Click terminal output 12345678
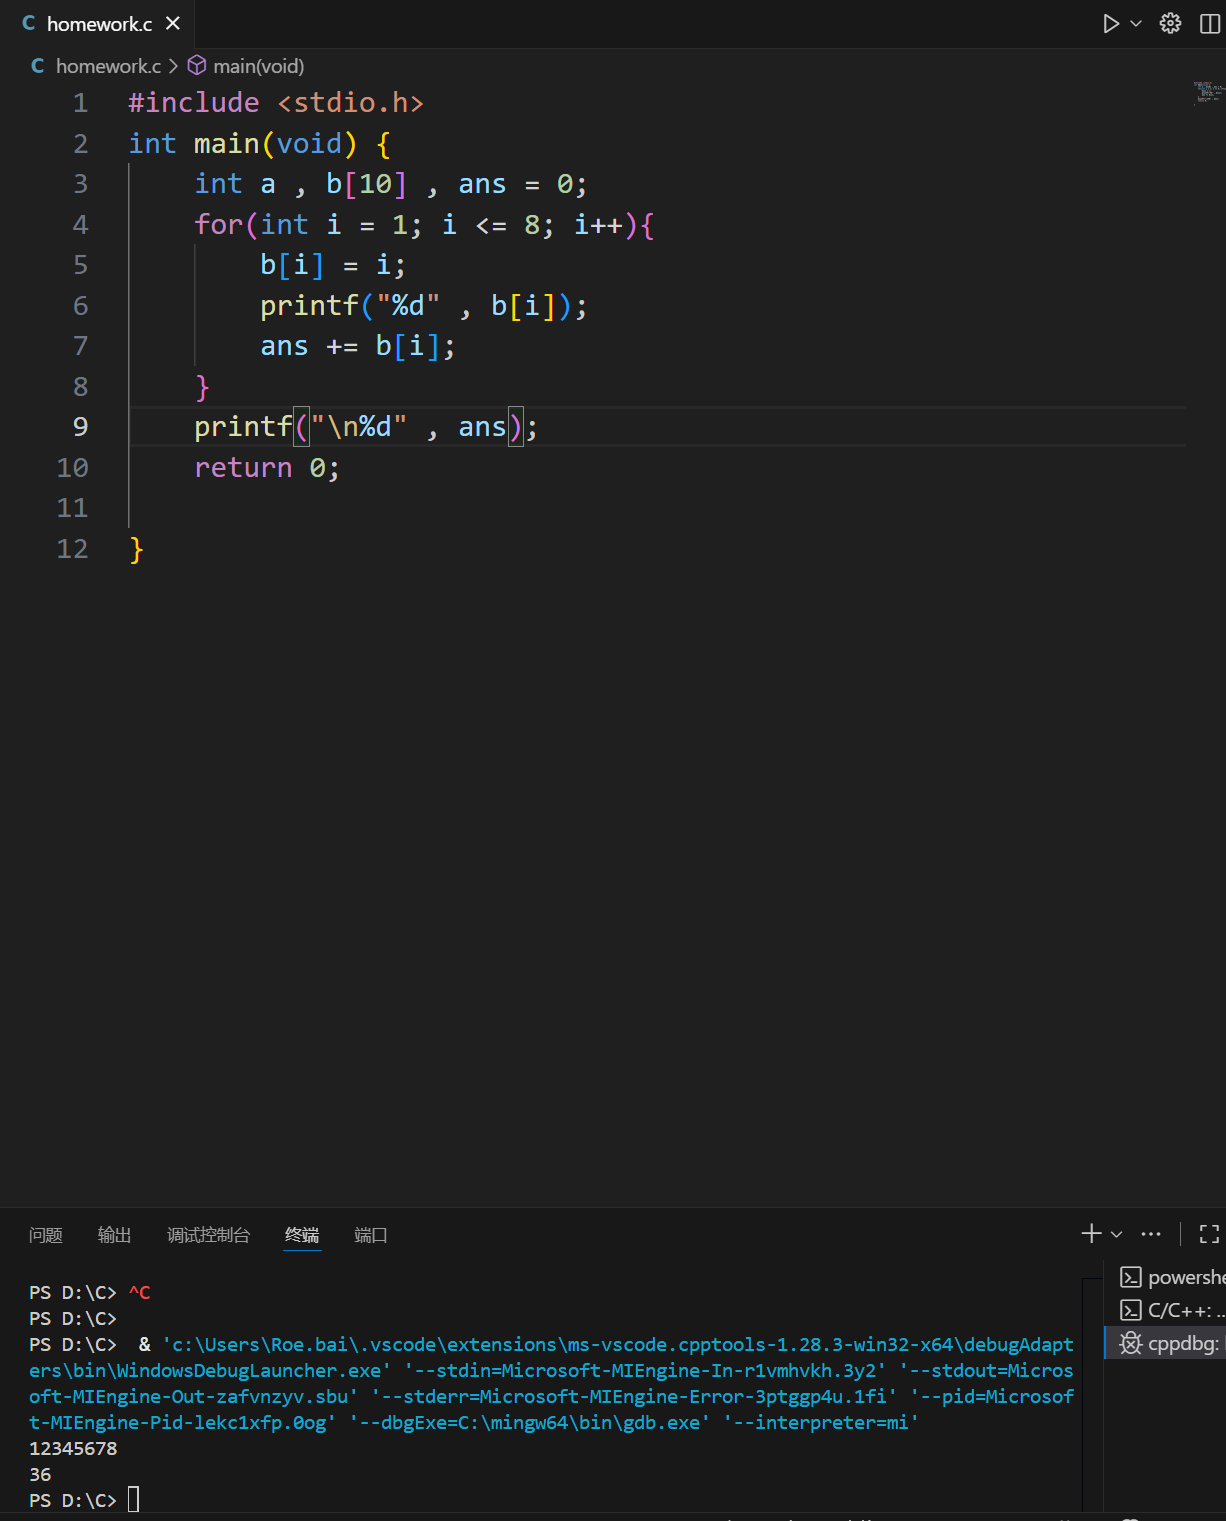 (73, 1448)
